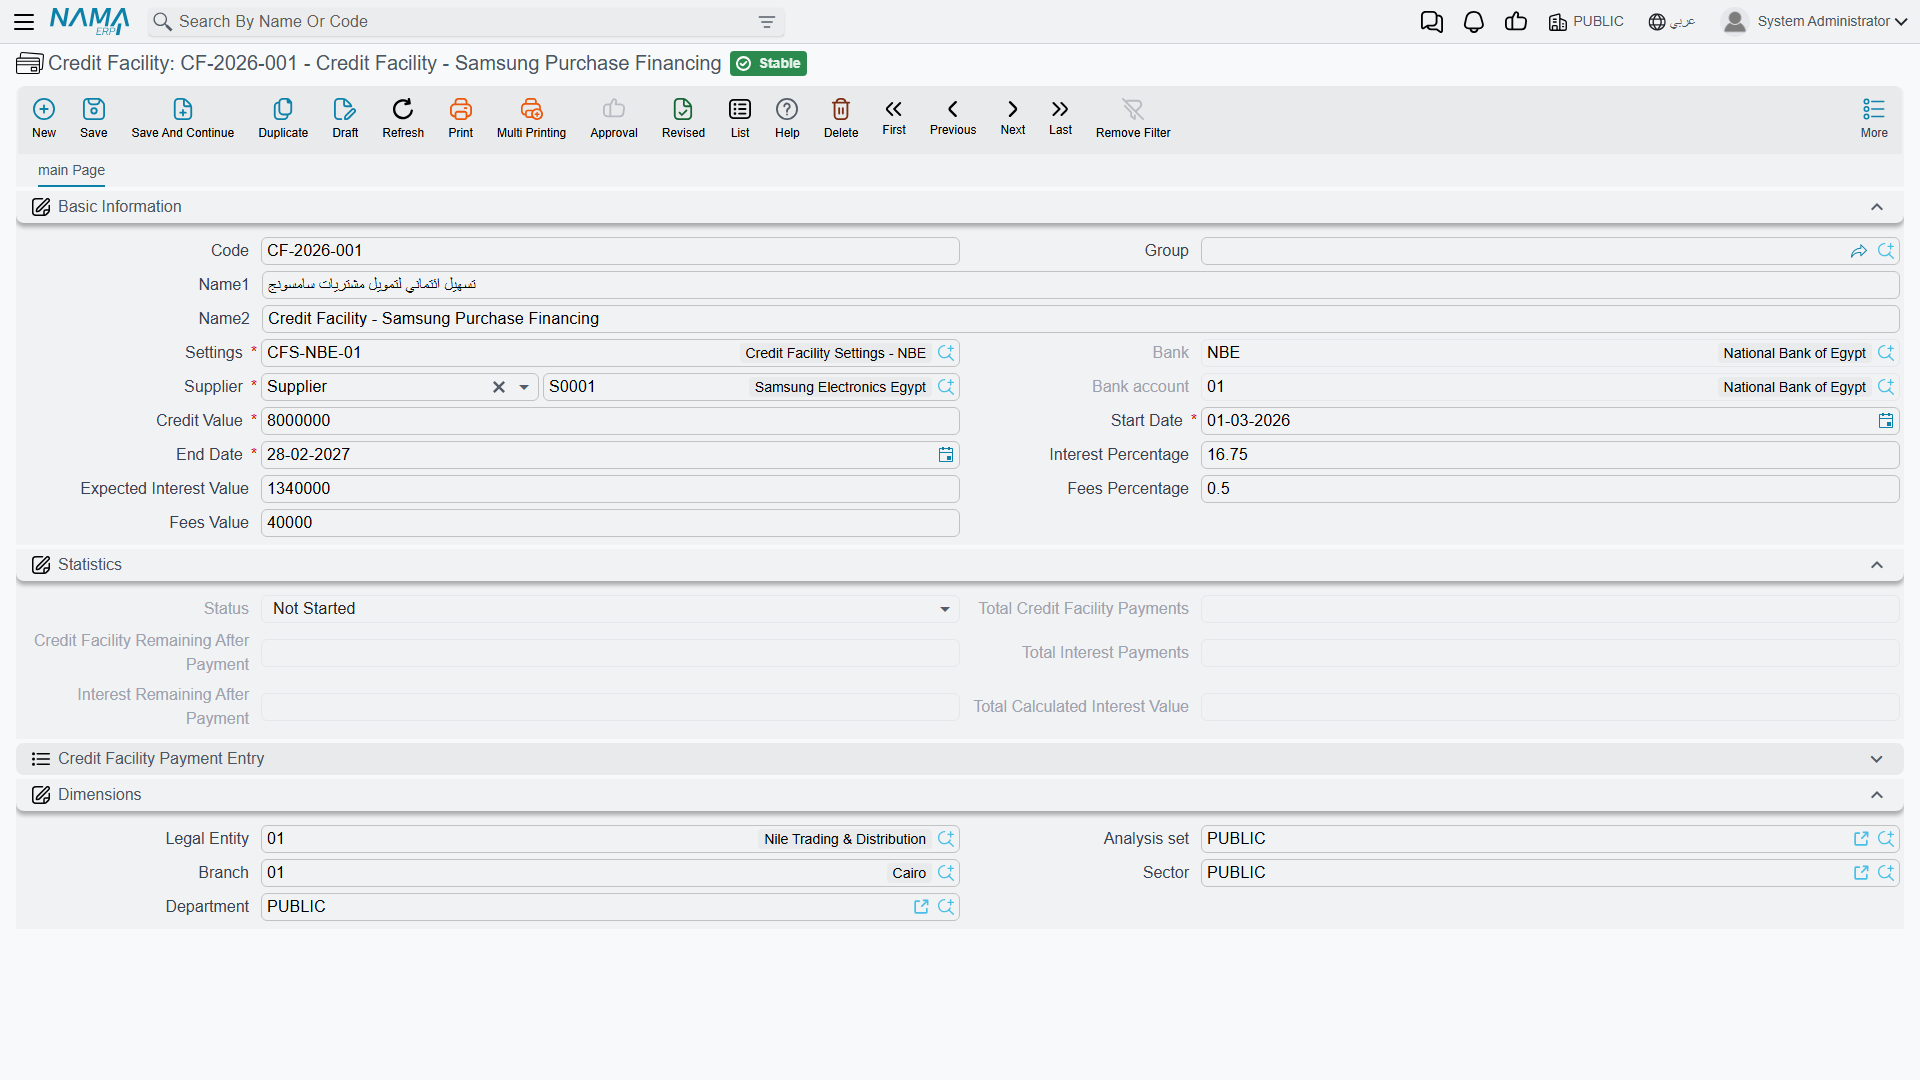Click Group field share arrow icon

(x=1859, y=251)
